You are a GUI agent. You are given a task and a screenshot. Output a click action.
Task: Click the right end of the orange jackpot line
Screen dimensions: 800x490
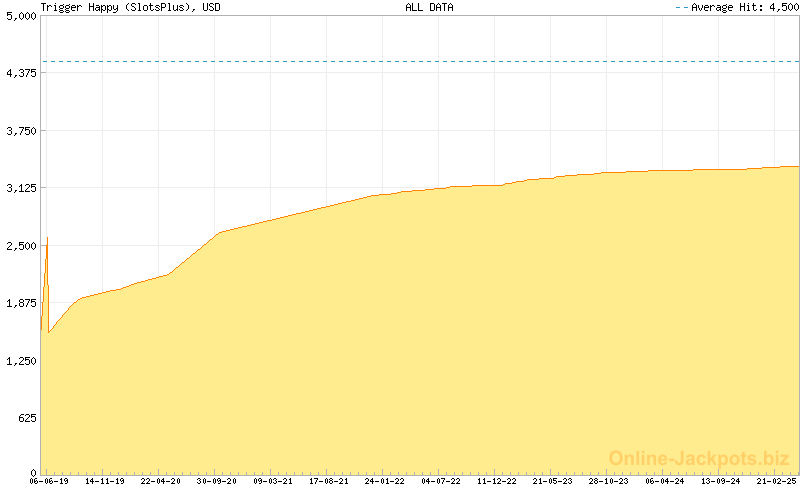797,167
